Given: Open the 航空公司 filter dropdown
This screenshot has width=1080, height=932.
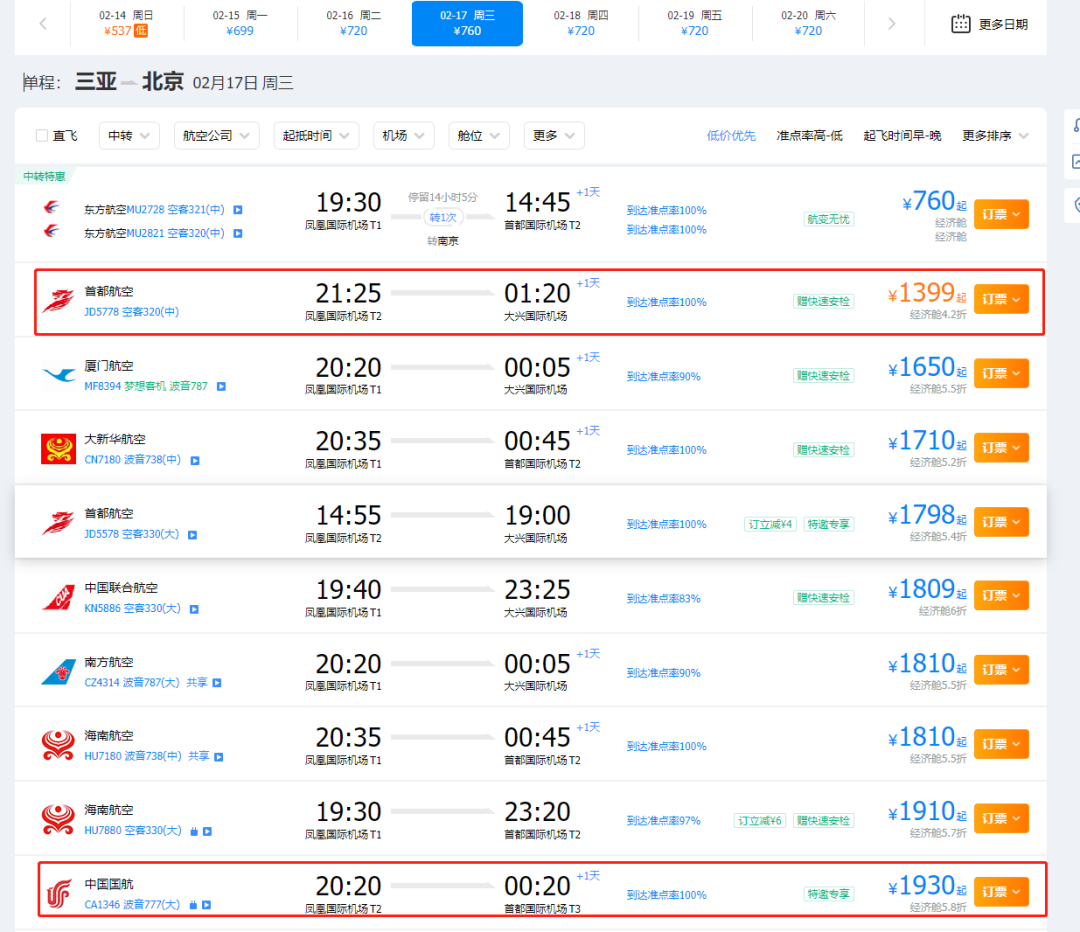Looking at the screenshot, I should (x=216, y=135).
